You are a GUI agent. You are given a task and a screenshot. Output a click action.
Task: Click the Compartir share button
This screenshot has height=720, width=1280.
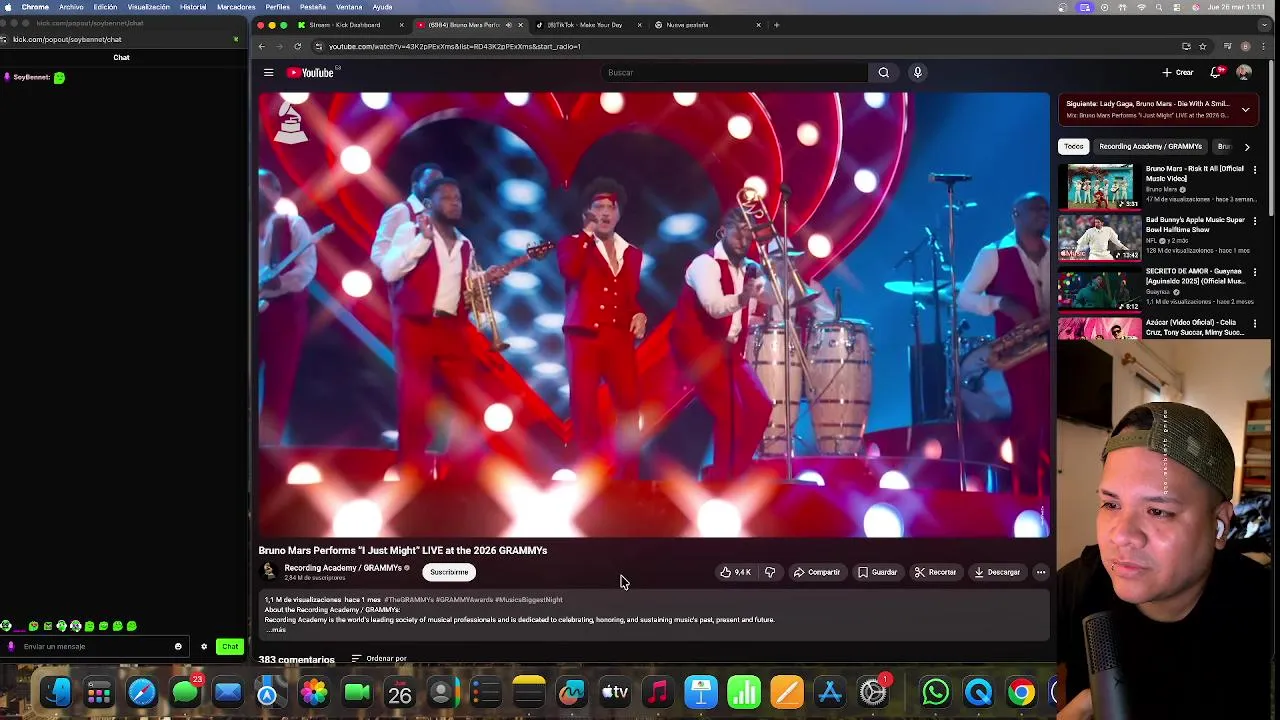pos(817,572)
